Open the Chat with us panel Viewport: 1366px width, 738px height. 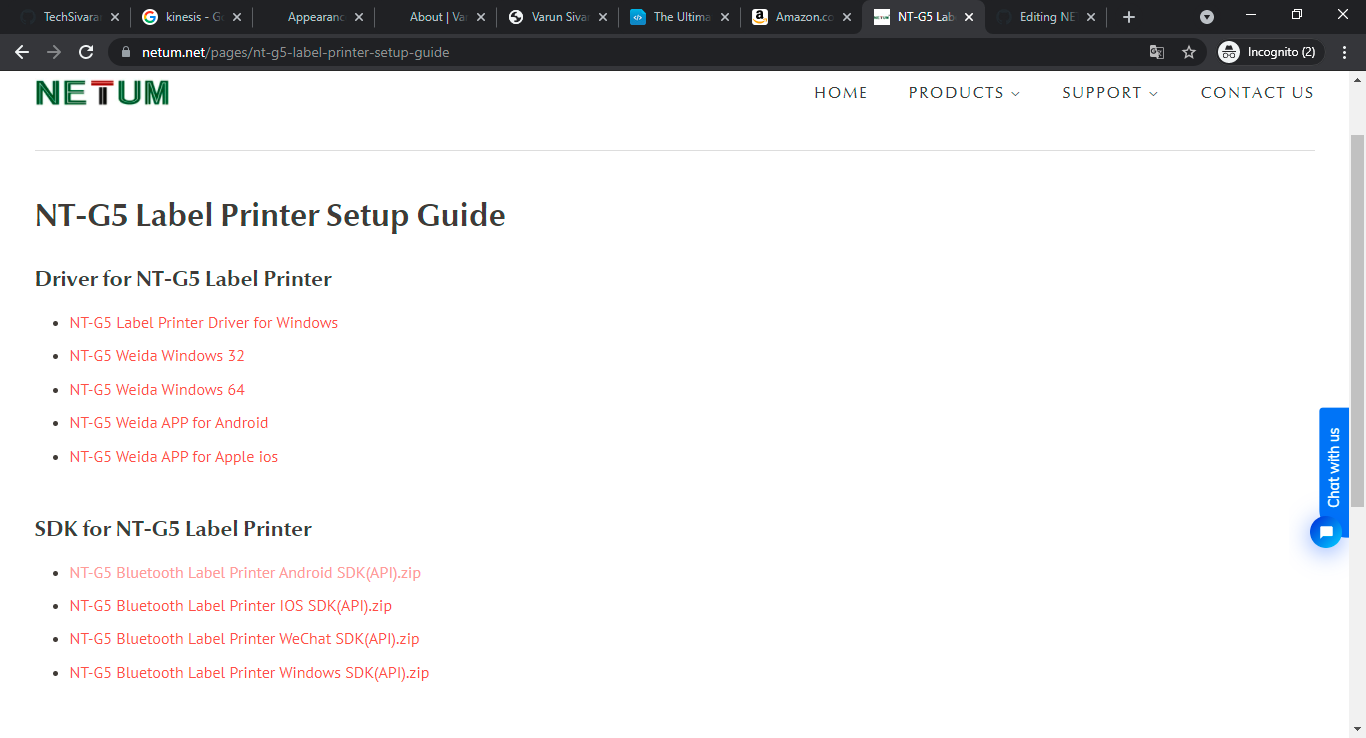[x=1333, y=461]
